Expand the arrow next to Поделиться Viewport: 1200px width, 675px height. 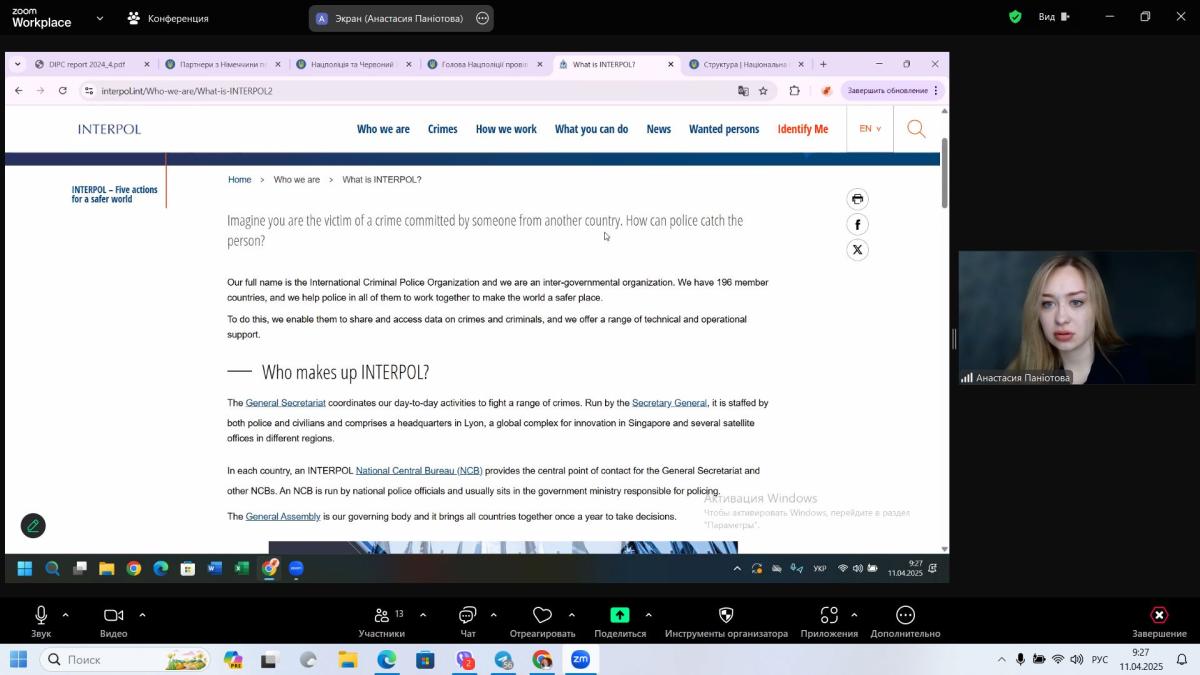(x=648, y=615)
